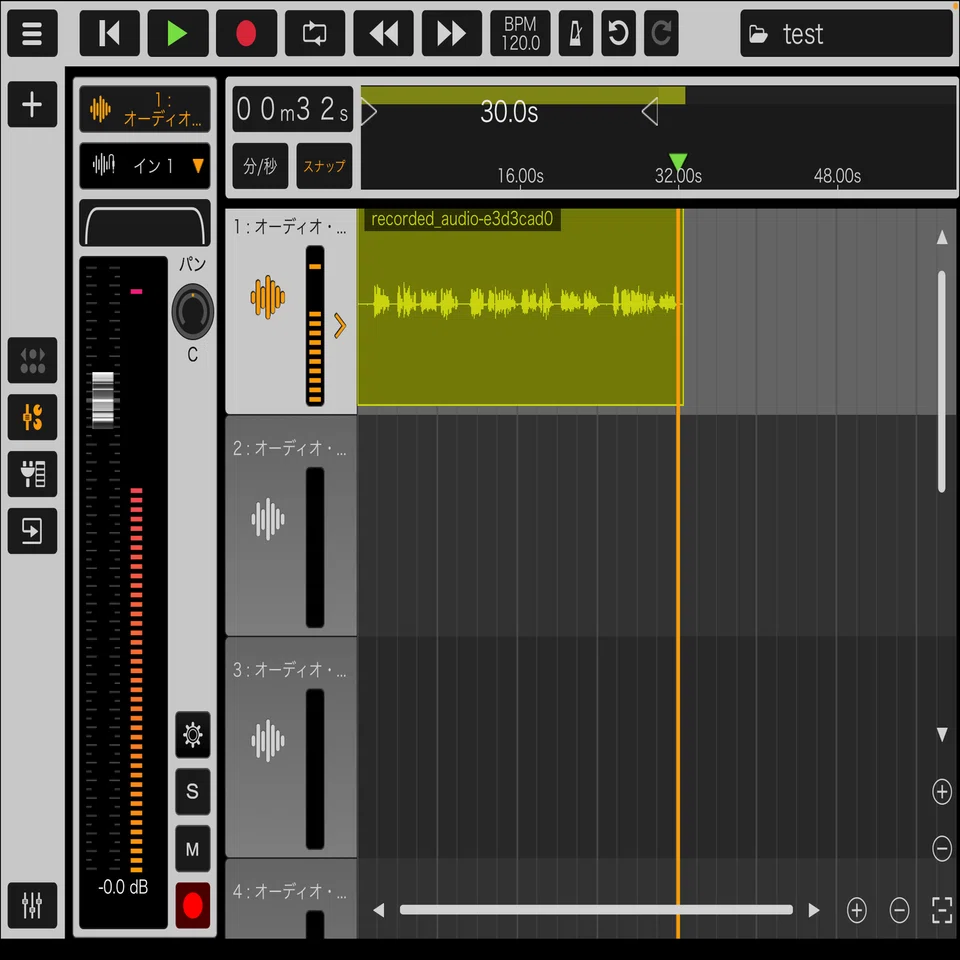Zoom in vertically with the plus icon
Image resolution: width=960 pixels, height=960 pixels.
(x=942, y=792)
